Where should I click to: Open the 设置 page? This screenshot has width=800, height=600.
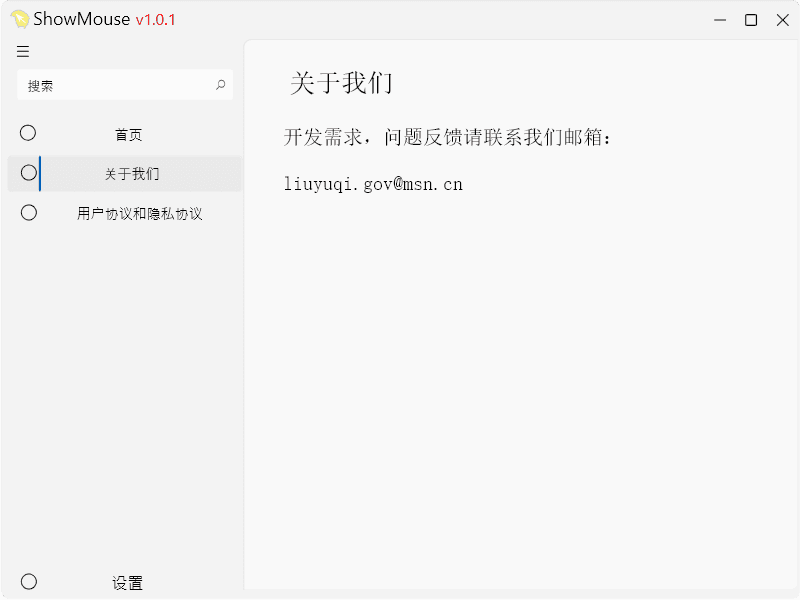coord(125,582)
